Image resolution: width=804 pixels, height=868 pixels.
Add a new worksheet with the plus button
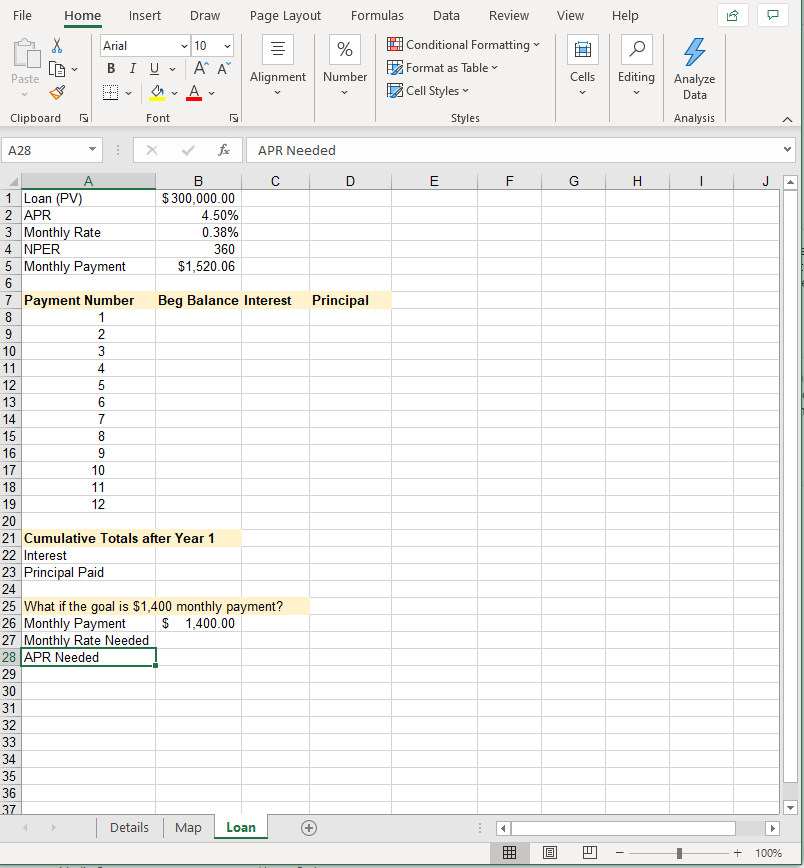pos(308,827)
